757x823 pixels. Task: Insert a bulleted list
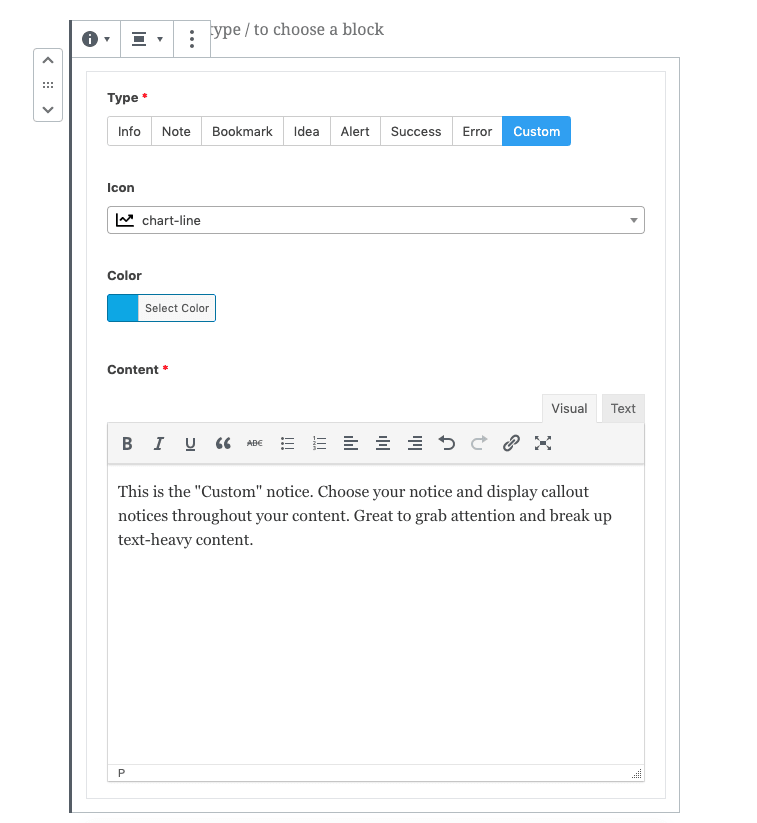coord(287,444)
